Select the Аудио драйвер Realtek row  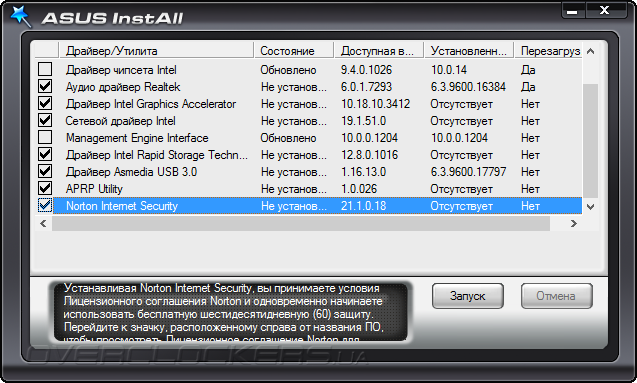tap(309, 87)
